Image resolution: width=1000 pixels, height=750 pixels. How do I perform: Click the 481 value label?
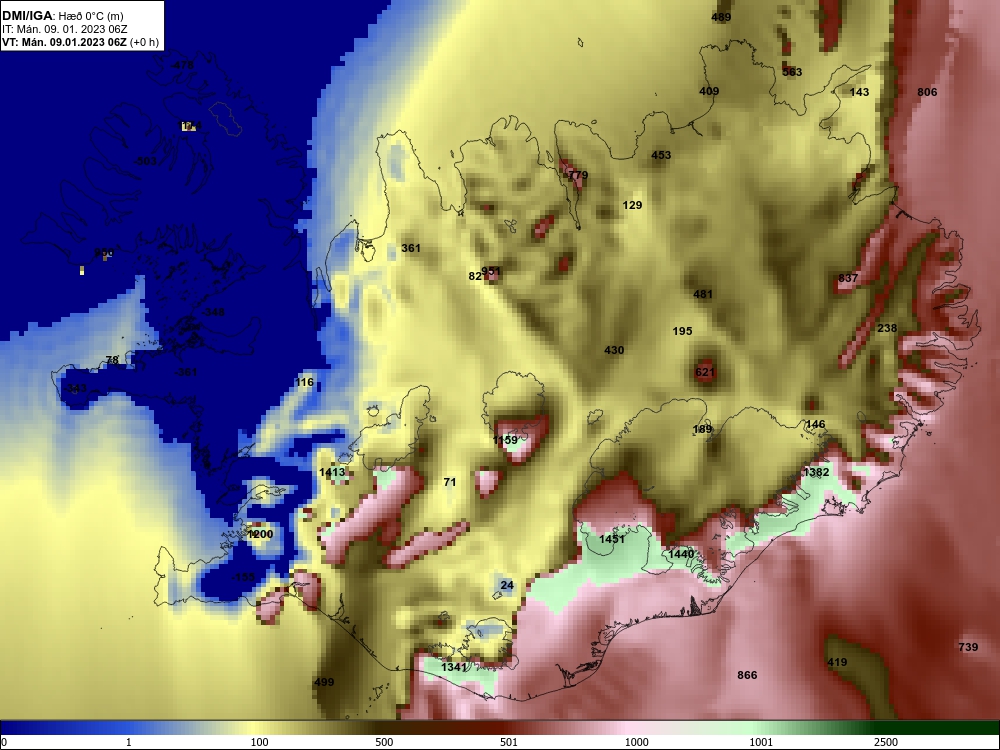click(703, 294)
